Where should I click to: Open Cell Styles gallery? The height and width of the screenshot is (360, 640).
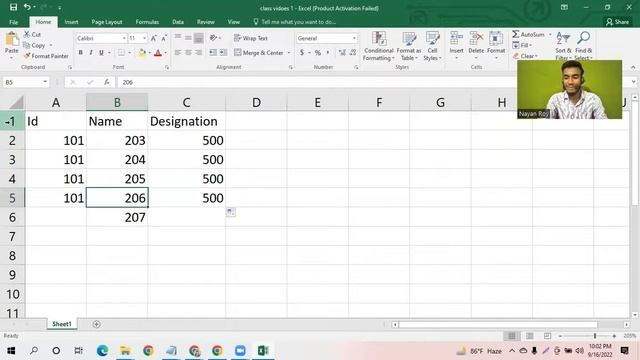pos(432,46)
